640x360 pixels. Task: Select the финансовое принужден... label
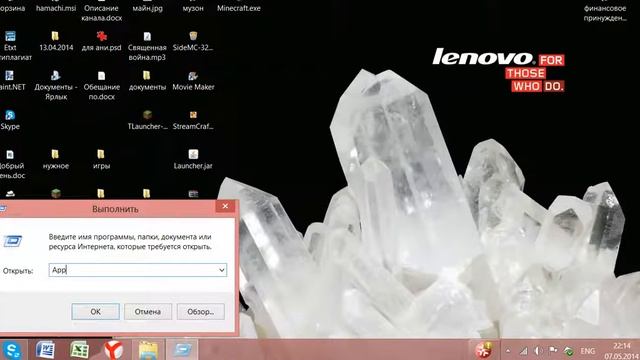605,13
